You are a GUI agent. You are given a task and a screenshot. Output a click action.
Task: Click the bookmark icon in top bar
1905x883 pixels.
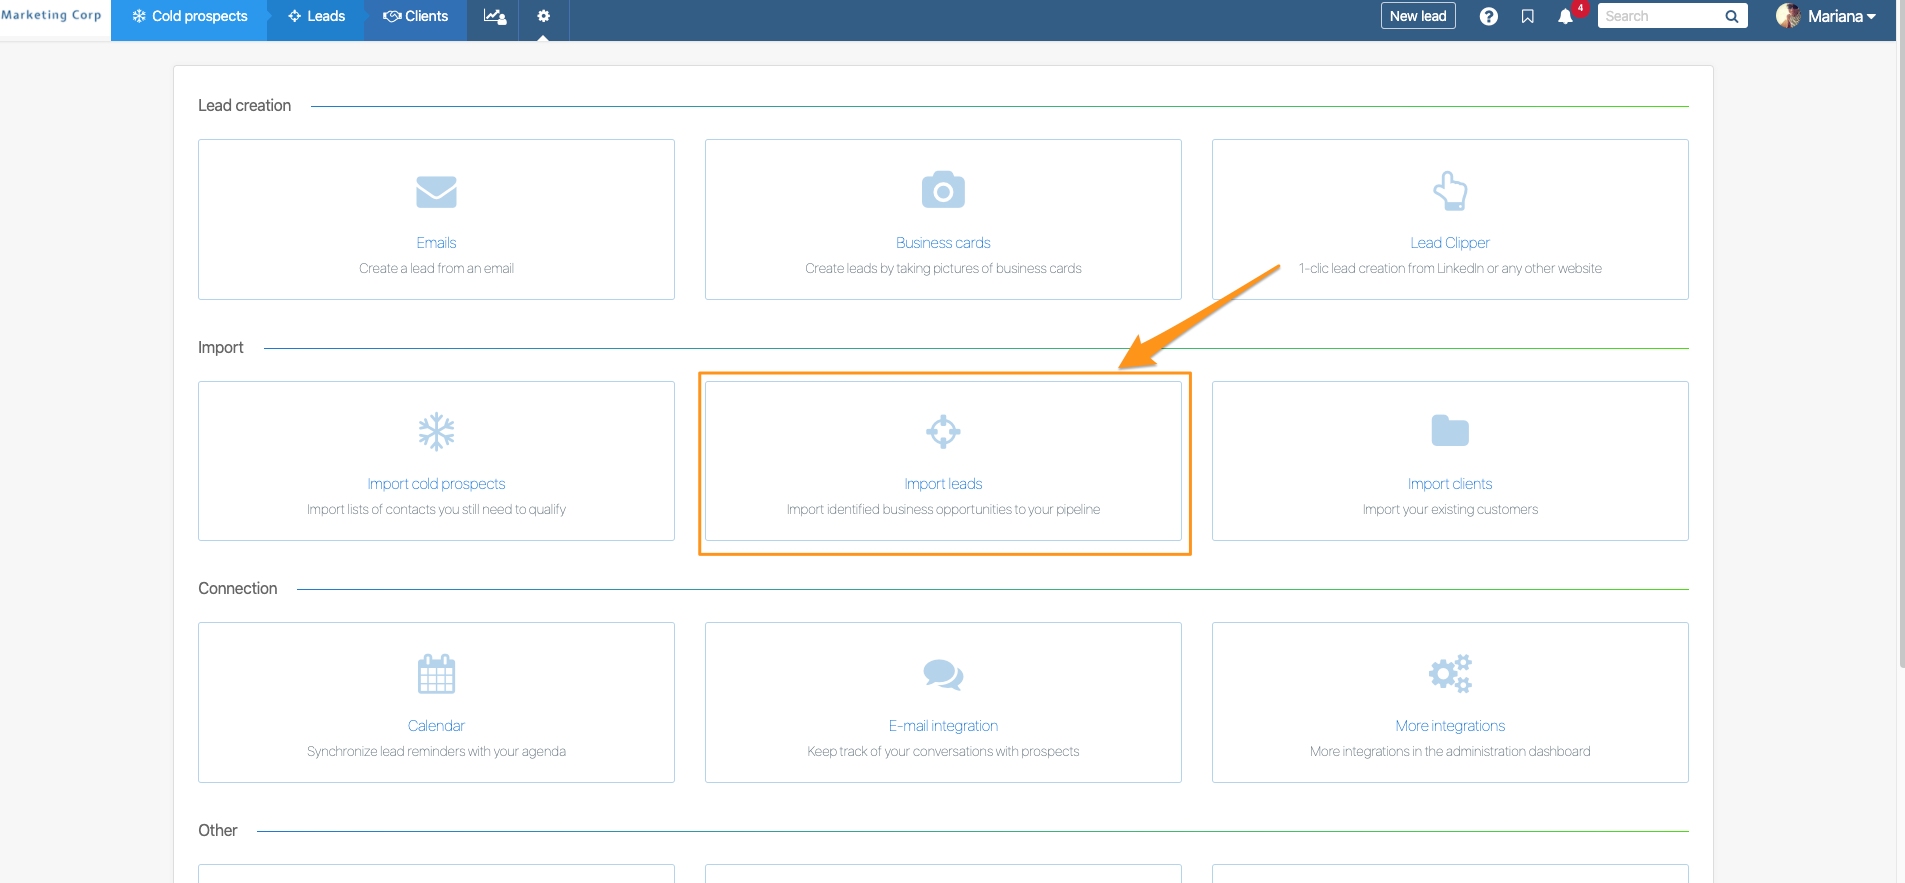click(1527, 17)
